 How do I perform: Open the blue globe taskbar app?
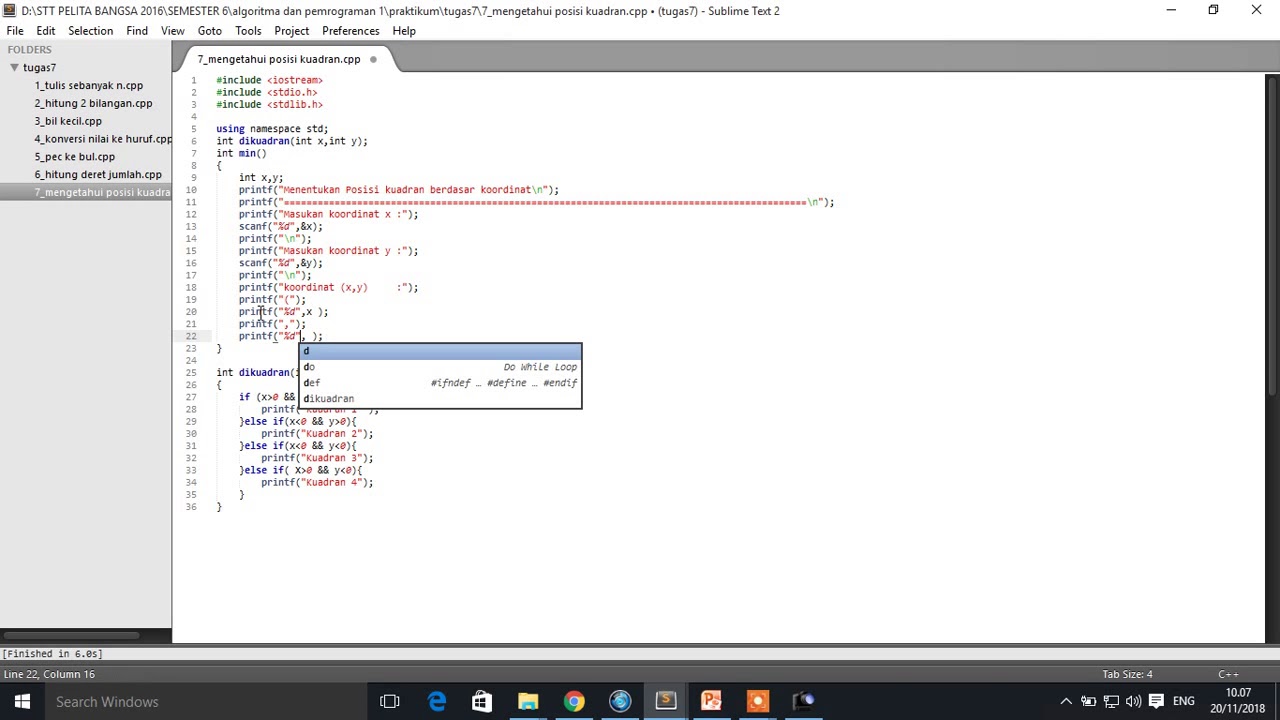(x=620, y=702)
